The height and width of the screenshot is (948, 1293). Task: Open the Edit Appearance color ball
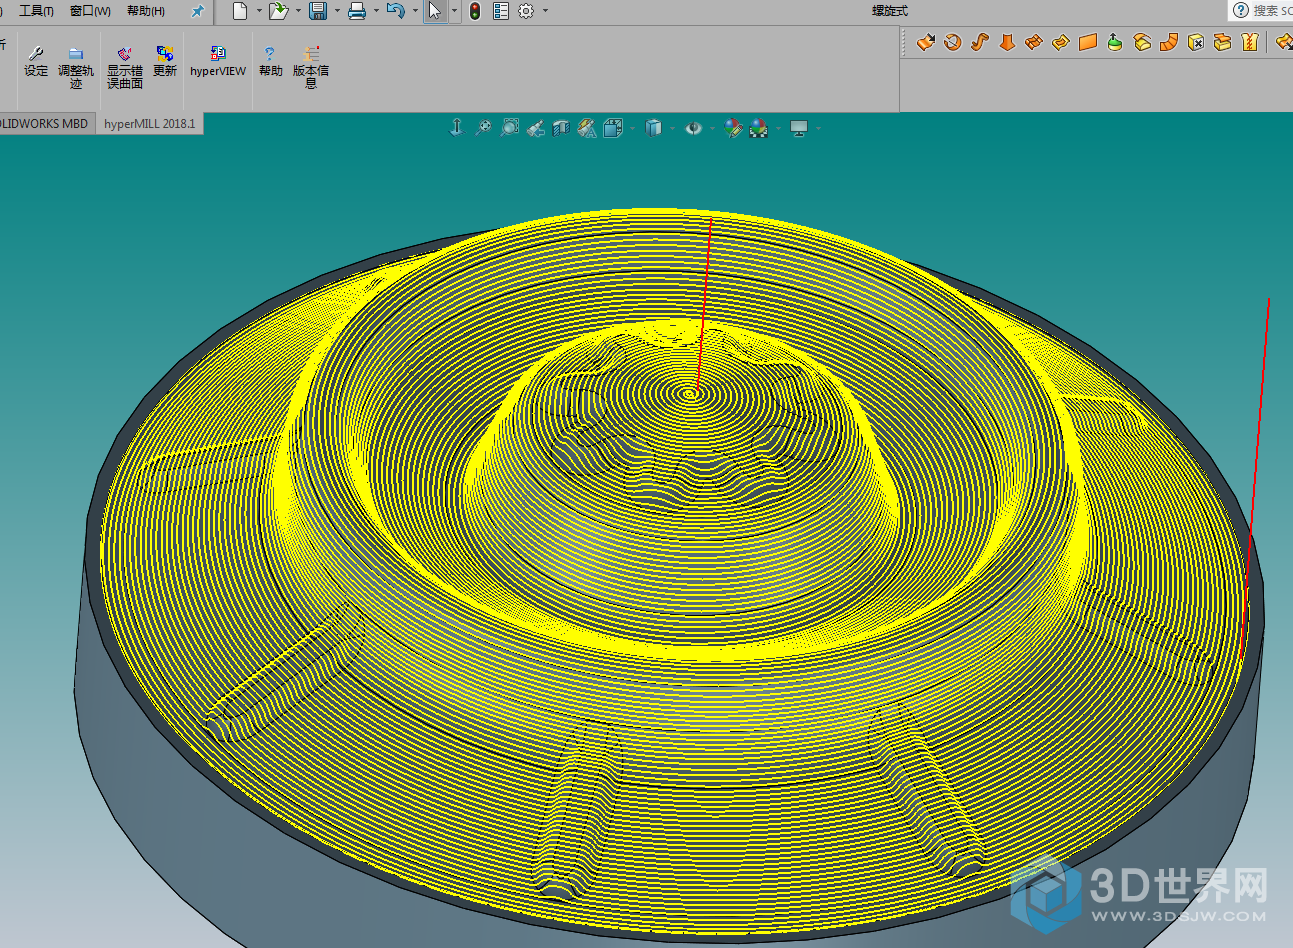733,127
